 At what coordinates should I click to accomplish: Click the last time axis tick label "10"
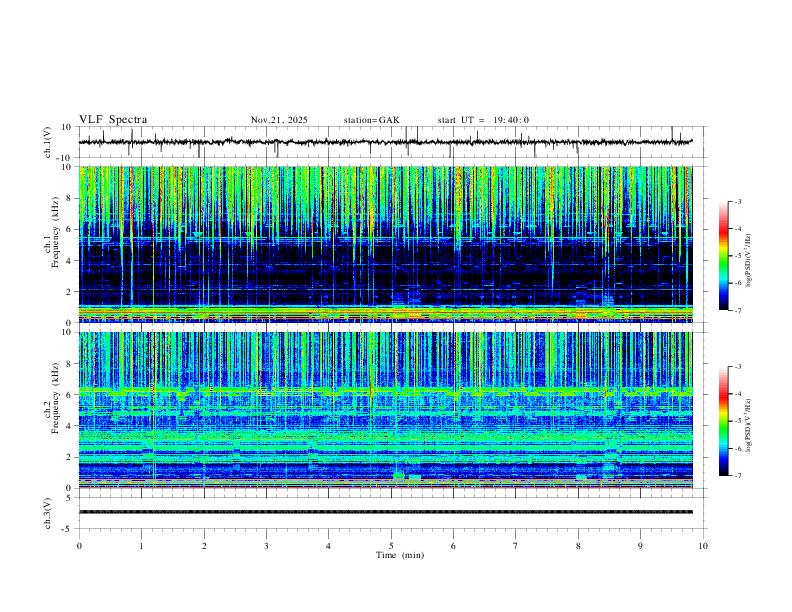tap(703, 546)
